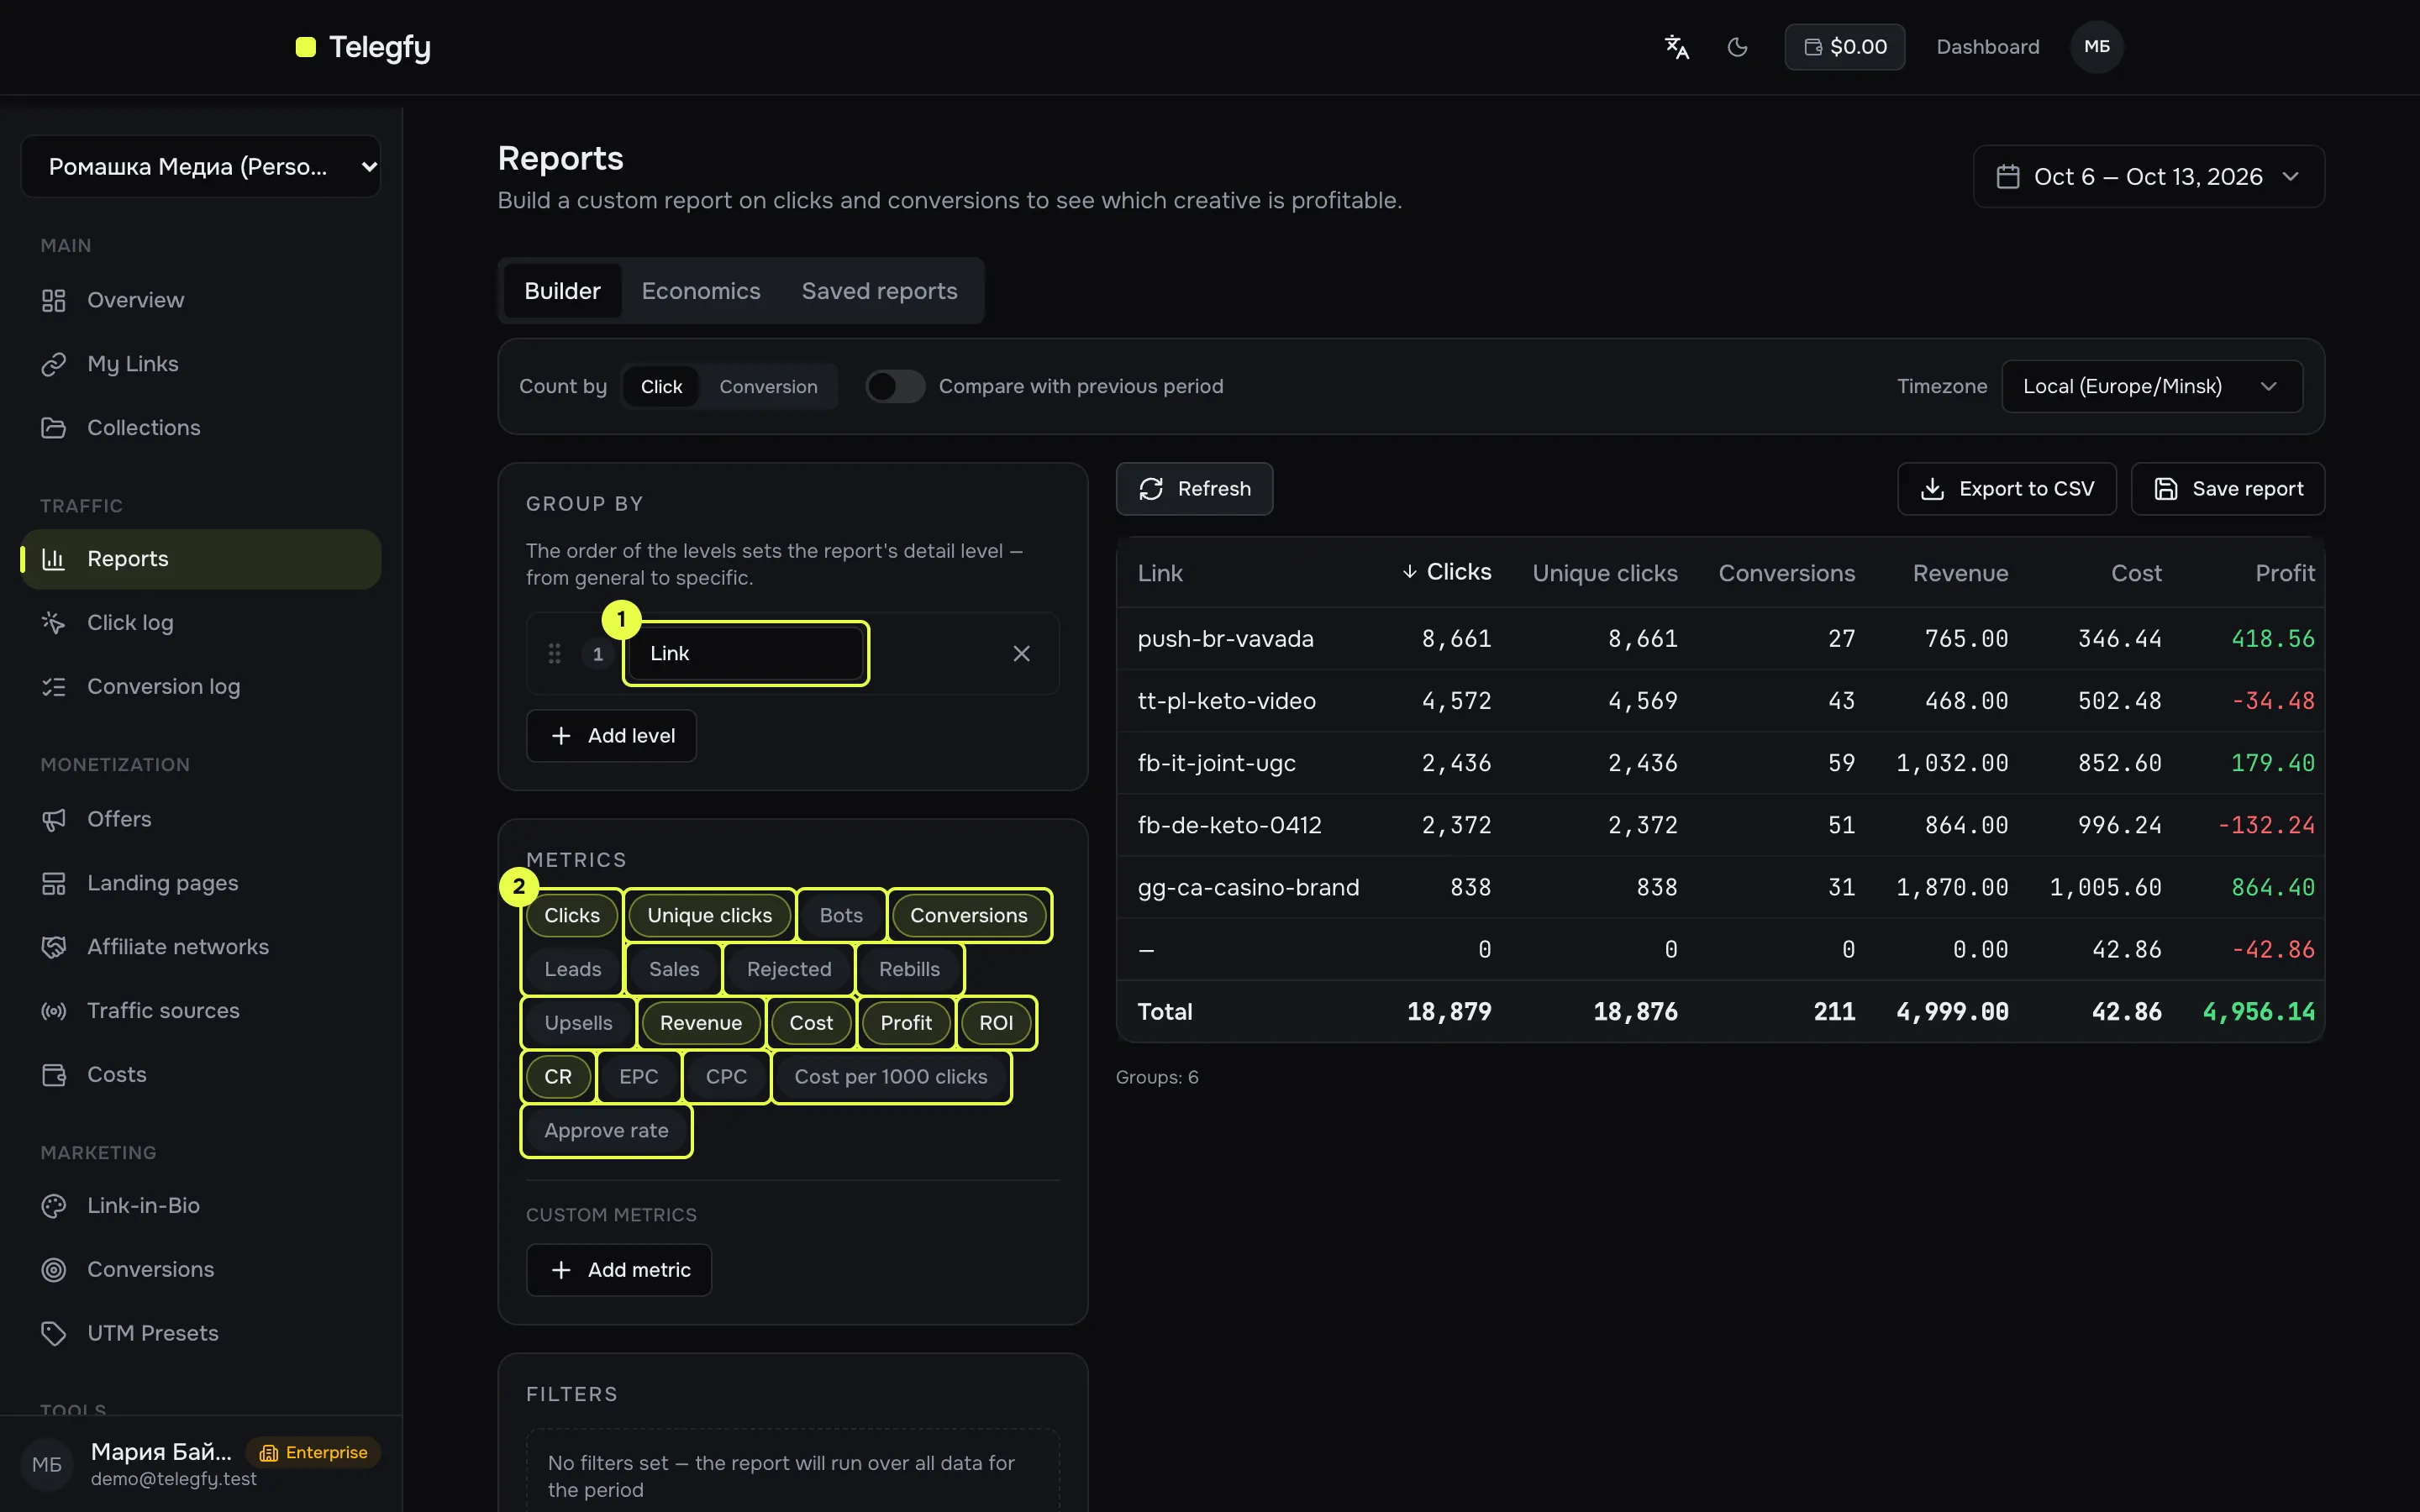
Task: Open the $0.00 wallet balance
Action: (1844, 47)
